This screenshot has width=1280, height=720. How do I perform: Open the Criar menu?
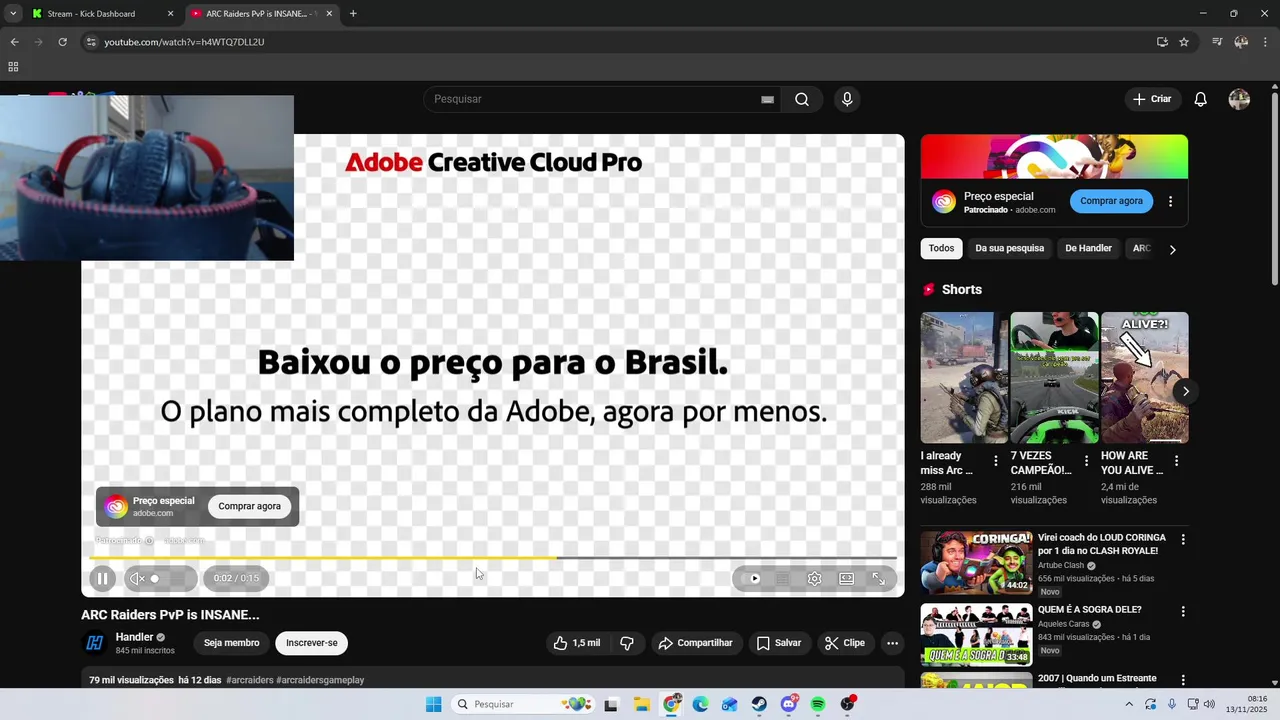(x=1152, y=99)
